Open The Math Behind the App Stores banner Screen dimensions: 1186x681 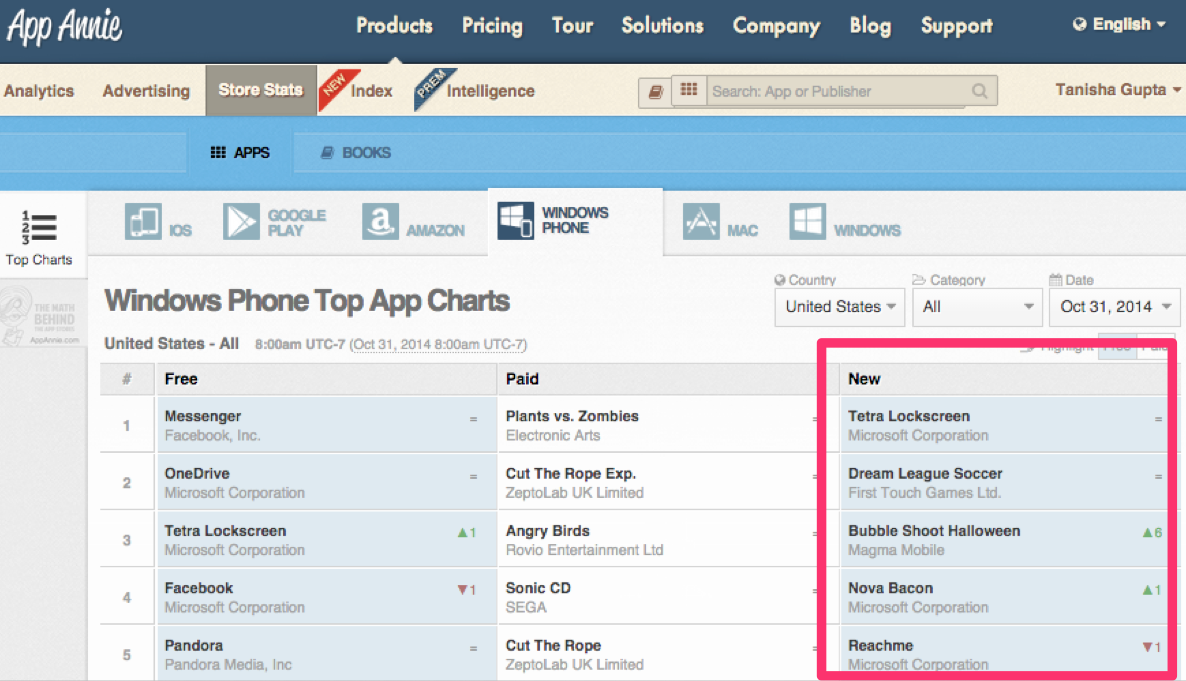pyautogui.click(x=42, y=316)
